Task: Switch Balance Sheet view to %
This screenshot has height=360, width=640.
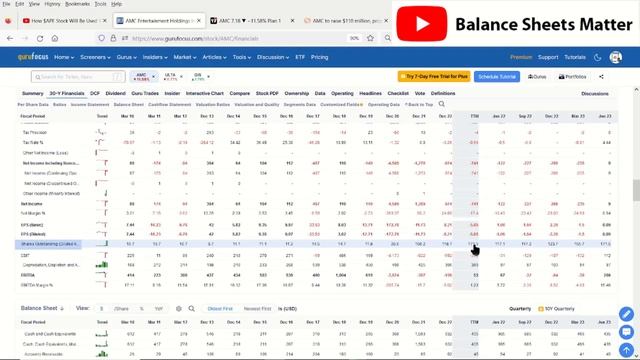Action: tap(142, 309)
